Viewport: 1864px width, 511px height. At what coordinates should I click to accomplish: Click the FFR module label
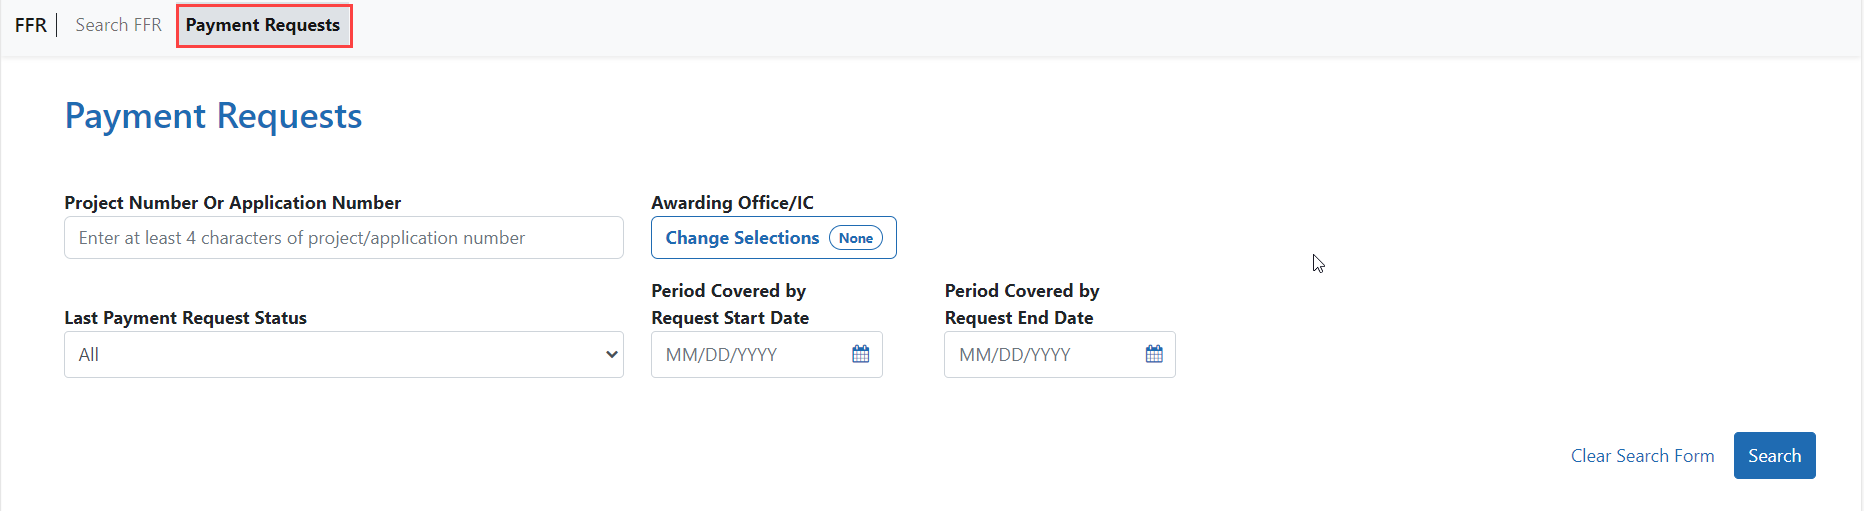pos(31,25)
